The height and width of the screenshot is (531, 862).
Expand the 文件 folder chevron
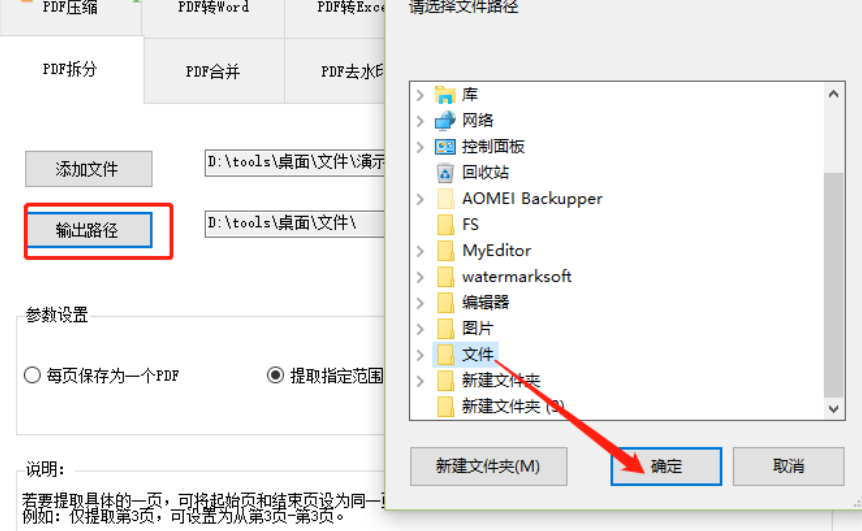421,355
